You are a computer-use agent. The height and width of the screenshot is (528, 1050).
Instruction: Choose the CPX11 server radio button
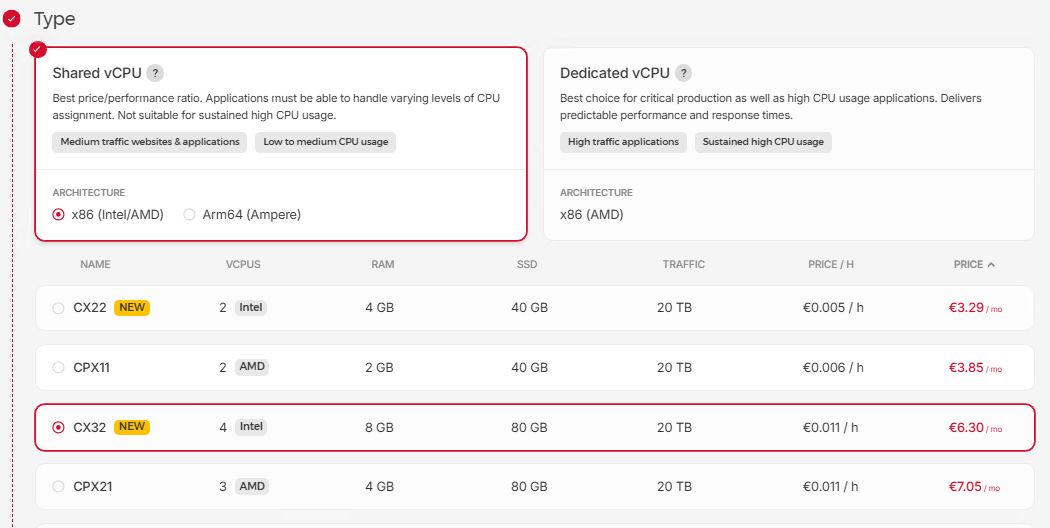(58, 368)
